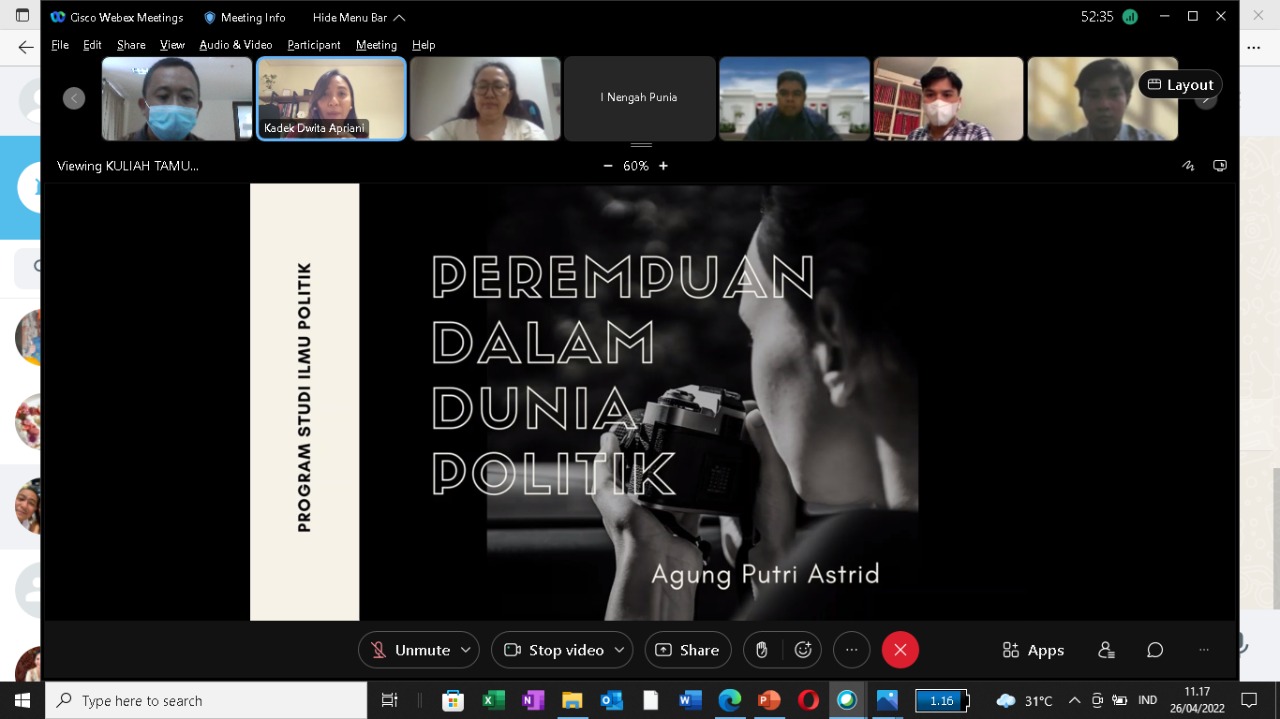Viewport: 1280px width, 719px height.
Task: Click the Share content button
Action: click(688, 650)
